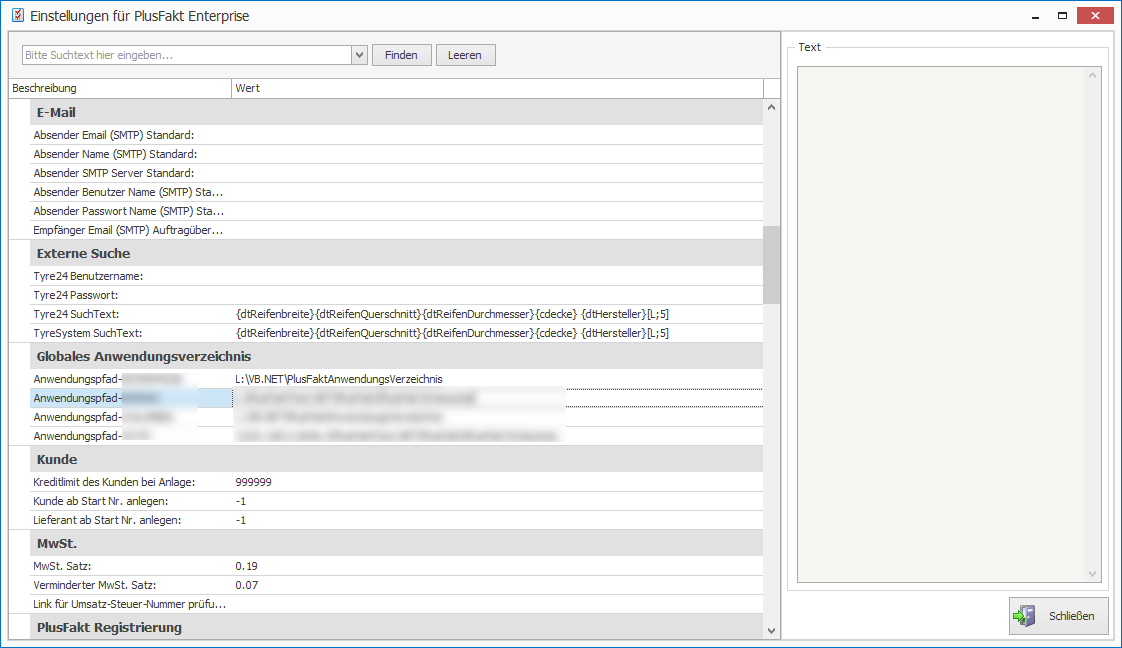1122x648 pixels.
Task: Select 'Absender Name (SMTP) Standard:' row
Action: (x=396, y=154)
